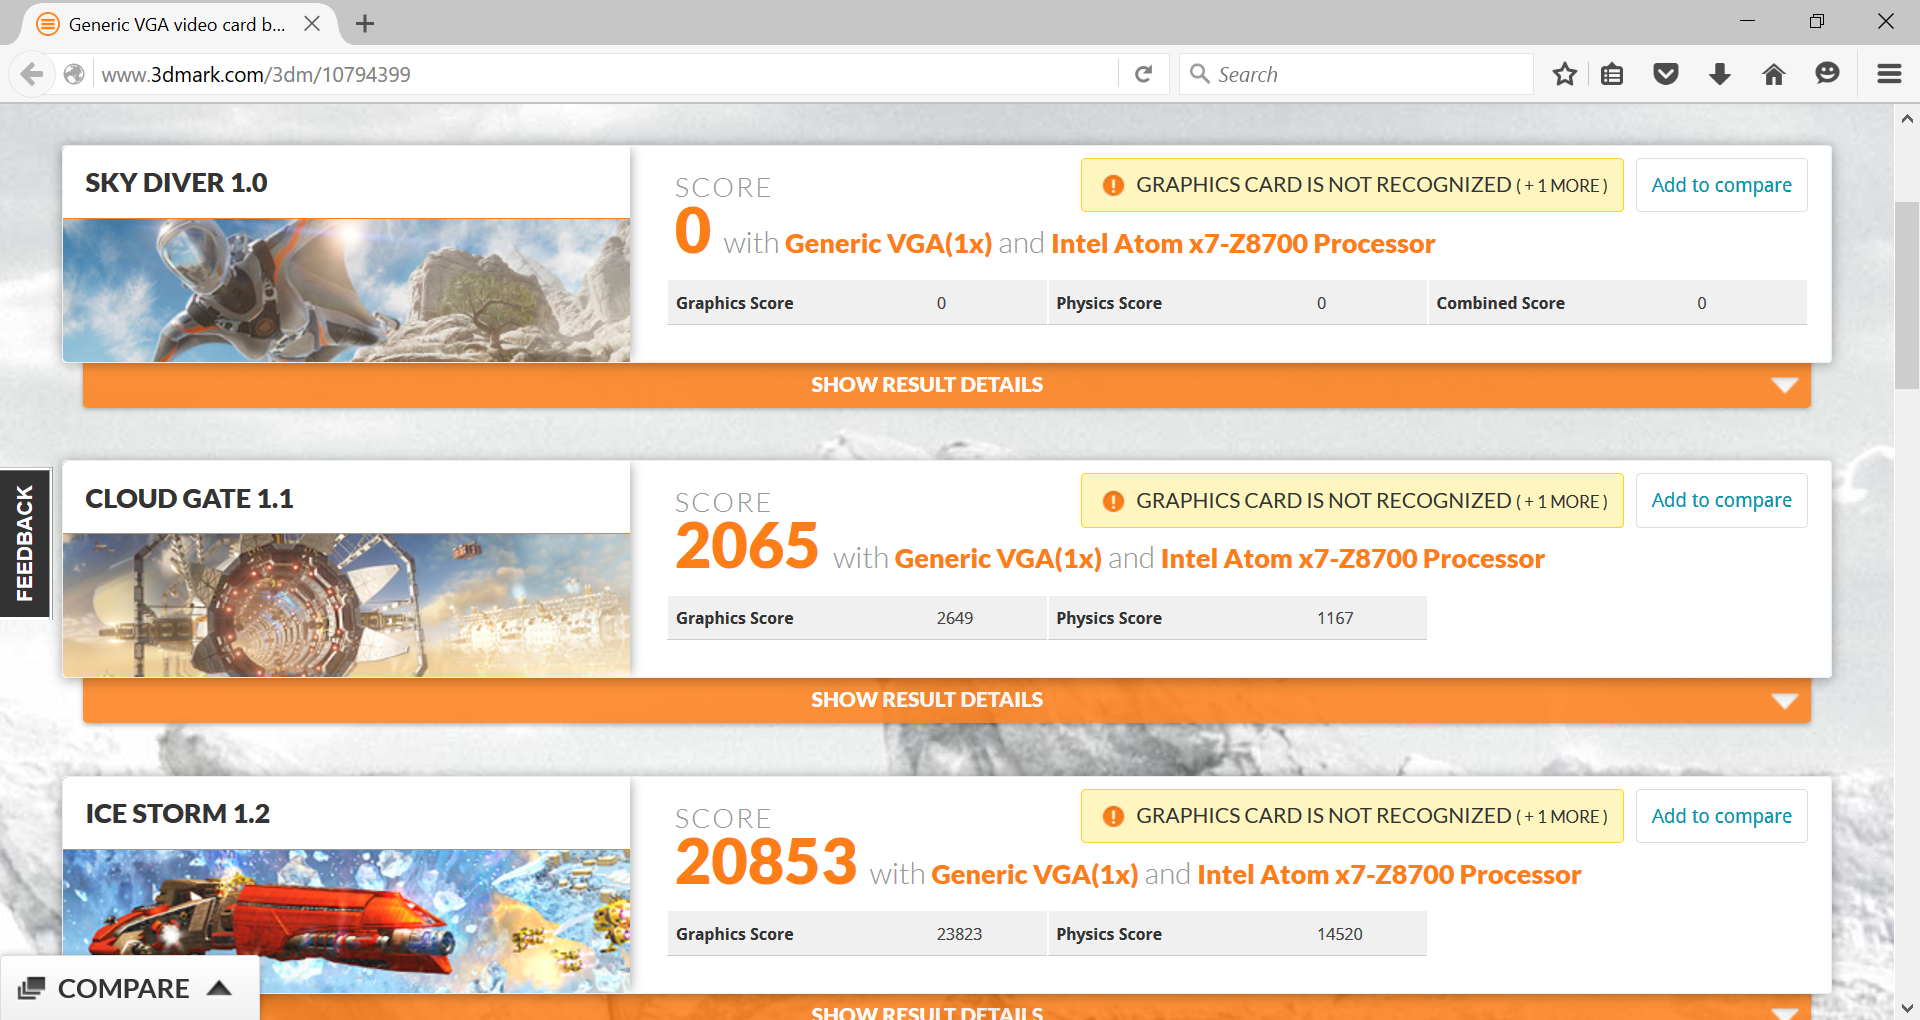Click Sky Diver GRAPHICS CARD IS NOT RECOGNIZED notice
This screenshot has height=1020, width=1920.
1352,185
